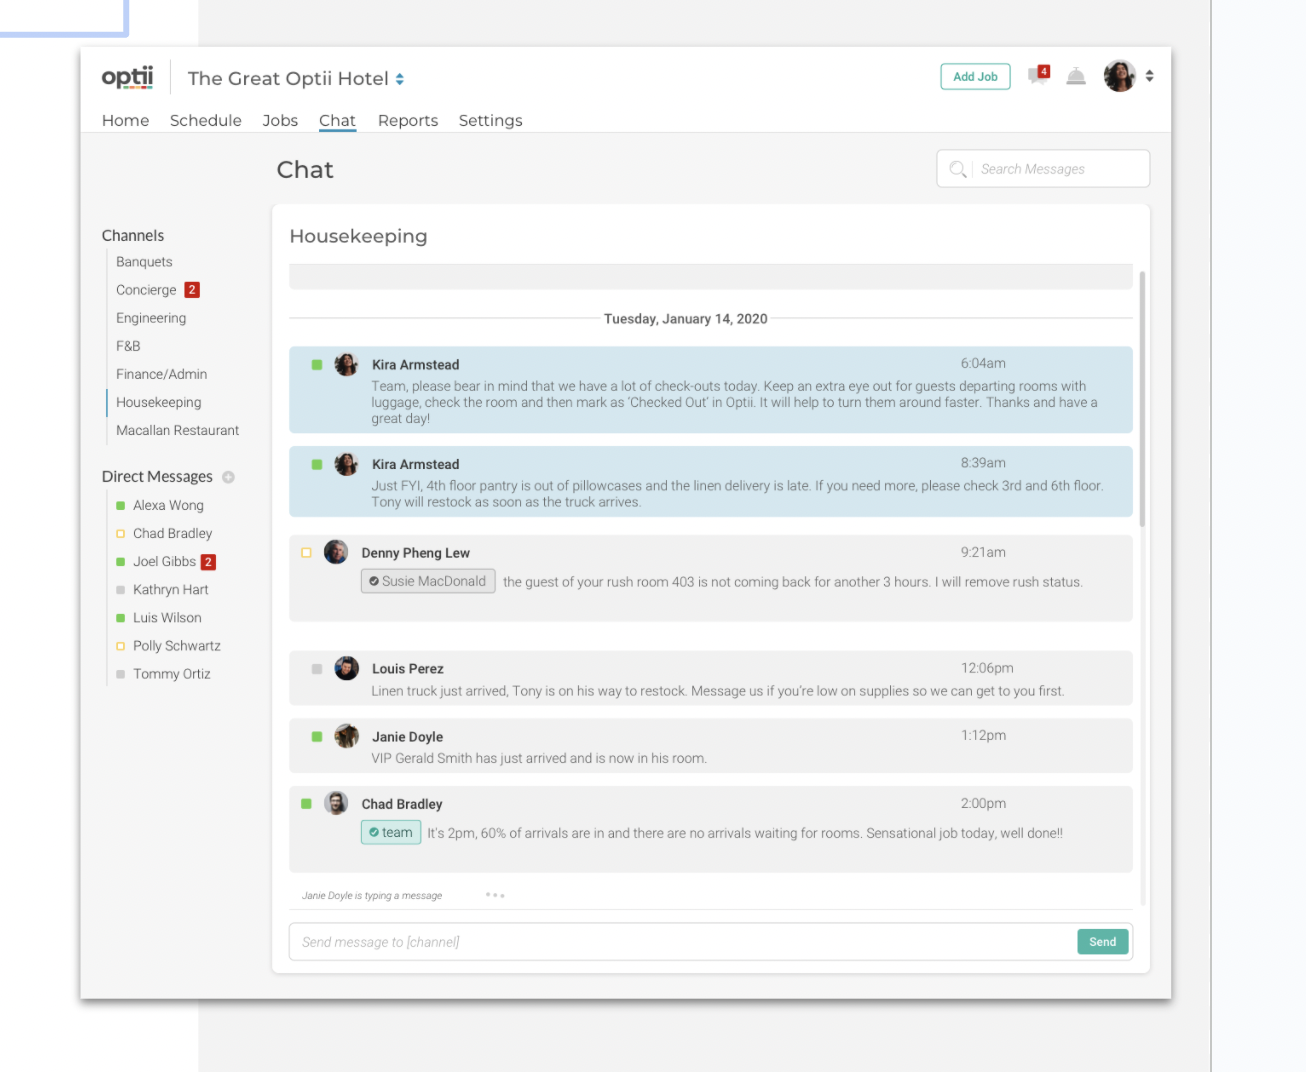Expand the user account menu arrows
The image size is (1306, 1072).
pos(1150,76)
